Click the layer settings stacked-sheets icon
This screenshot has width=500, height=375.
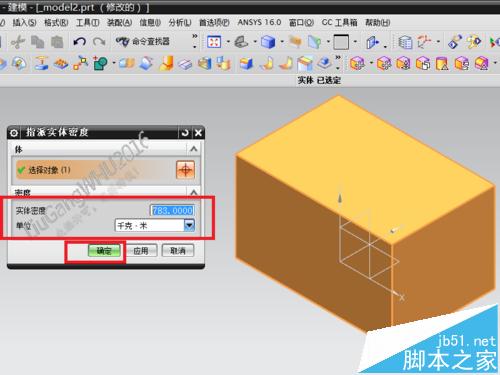click(405, 42)
